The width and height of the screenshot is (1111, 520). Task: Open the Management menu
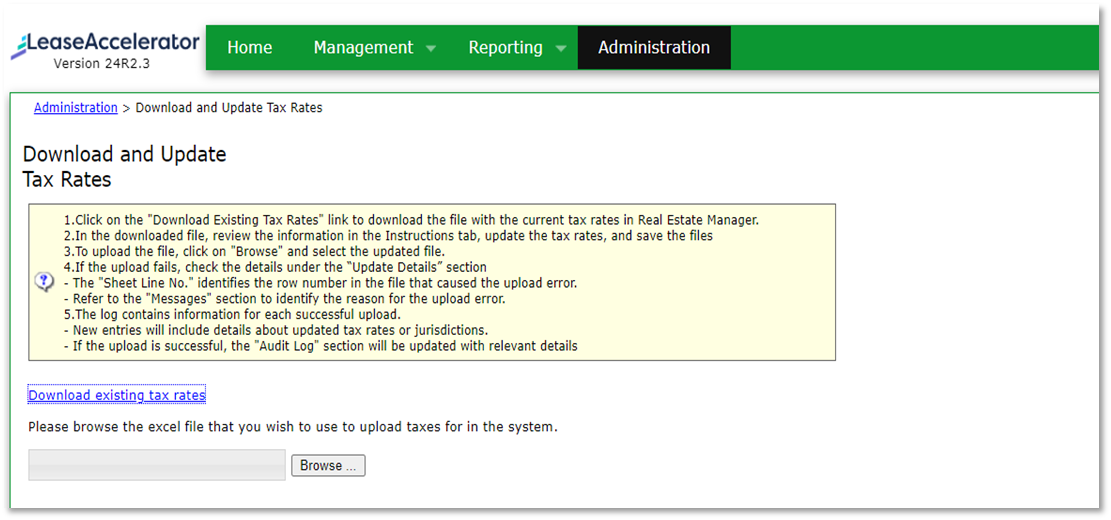363,47
